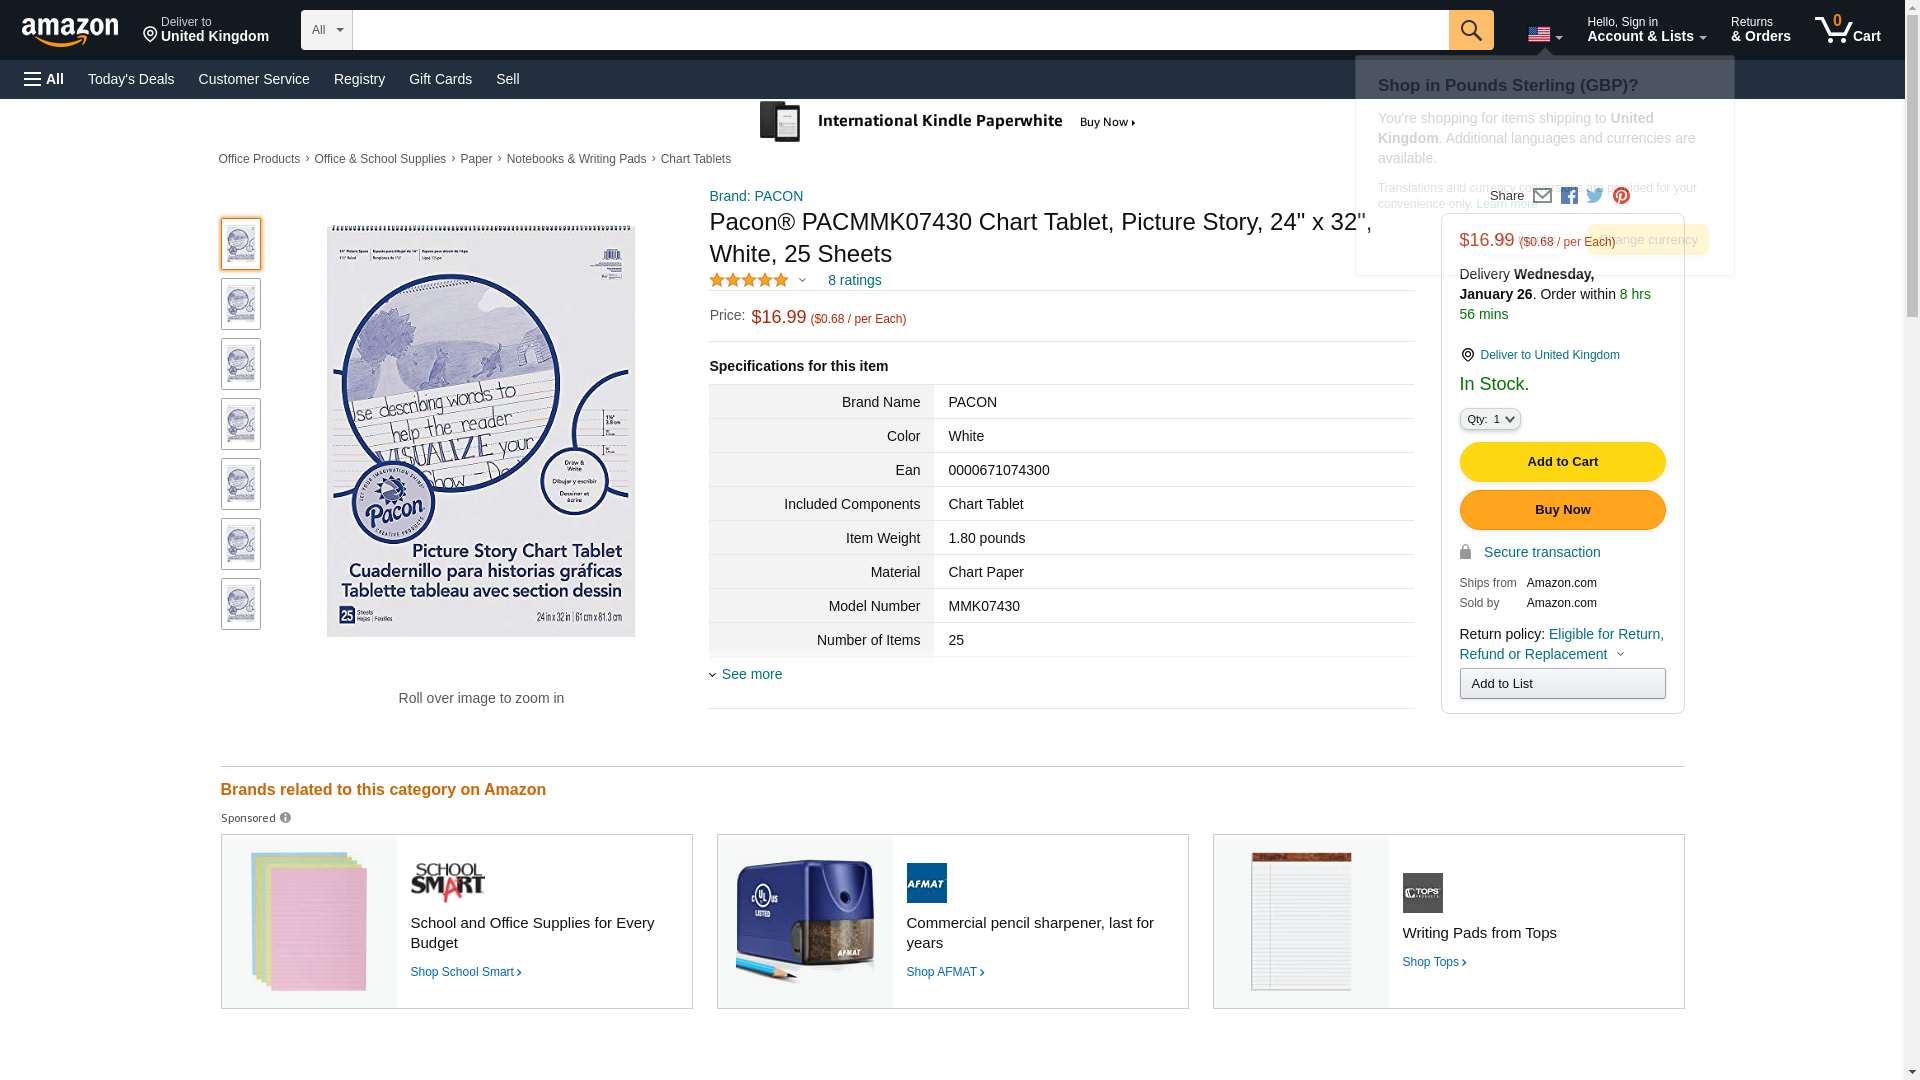Click into the search text field
The width and height of the screenshot is (1920, 1080).
(900, 30)
